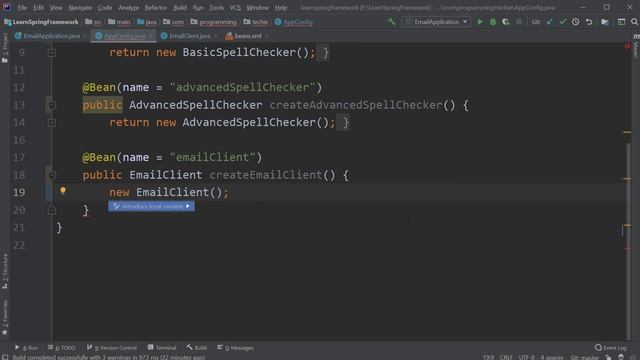Viewport: 640px width, 360px height.
Task: Open the Build tool window button
Action: coord(197,348)
